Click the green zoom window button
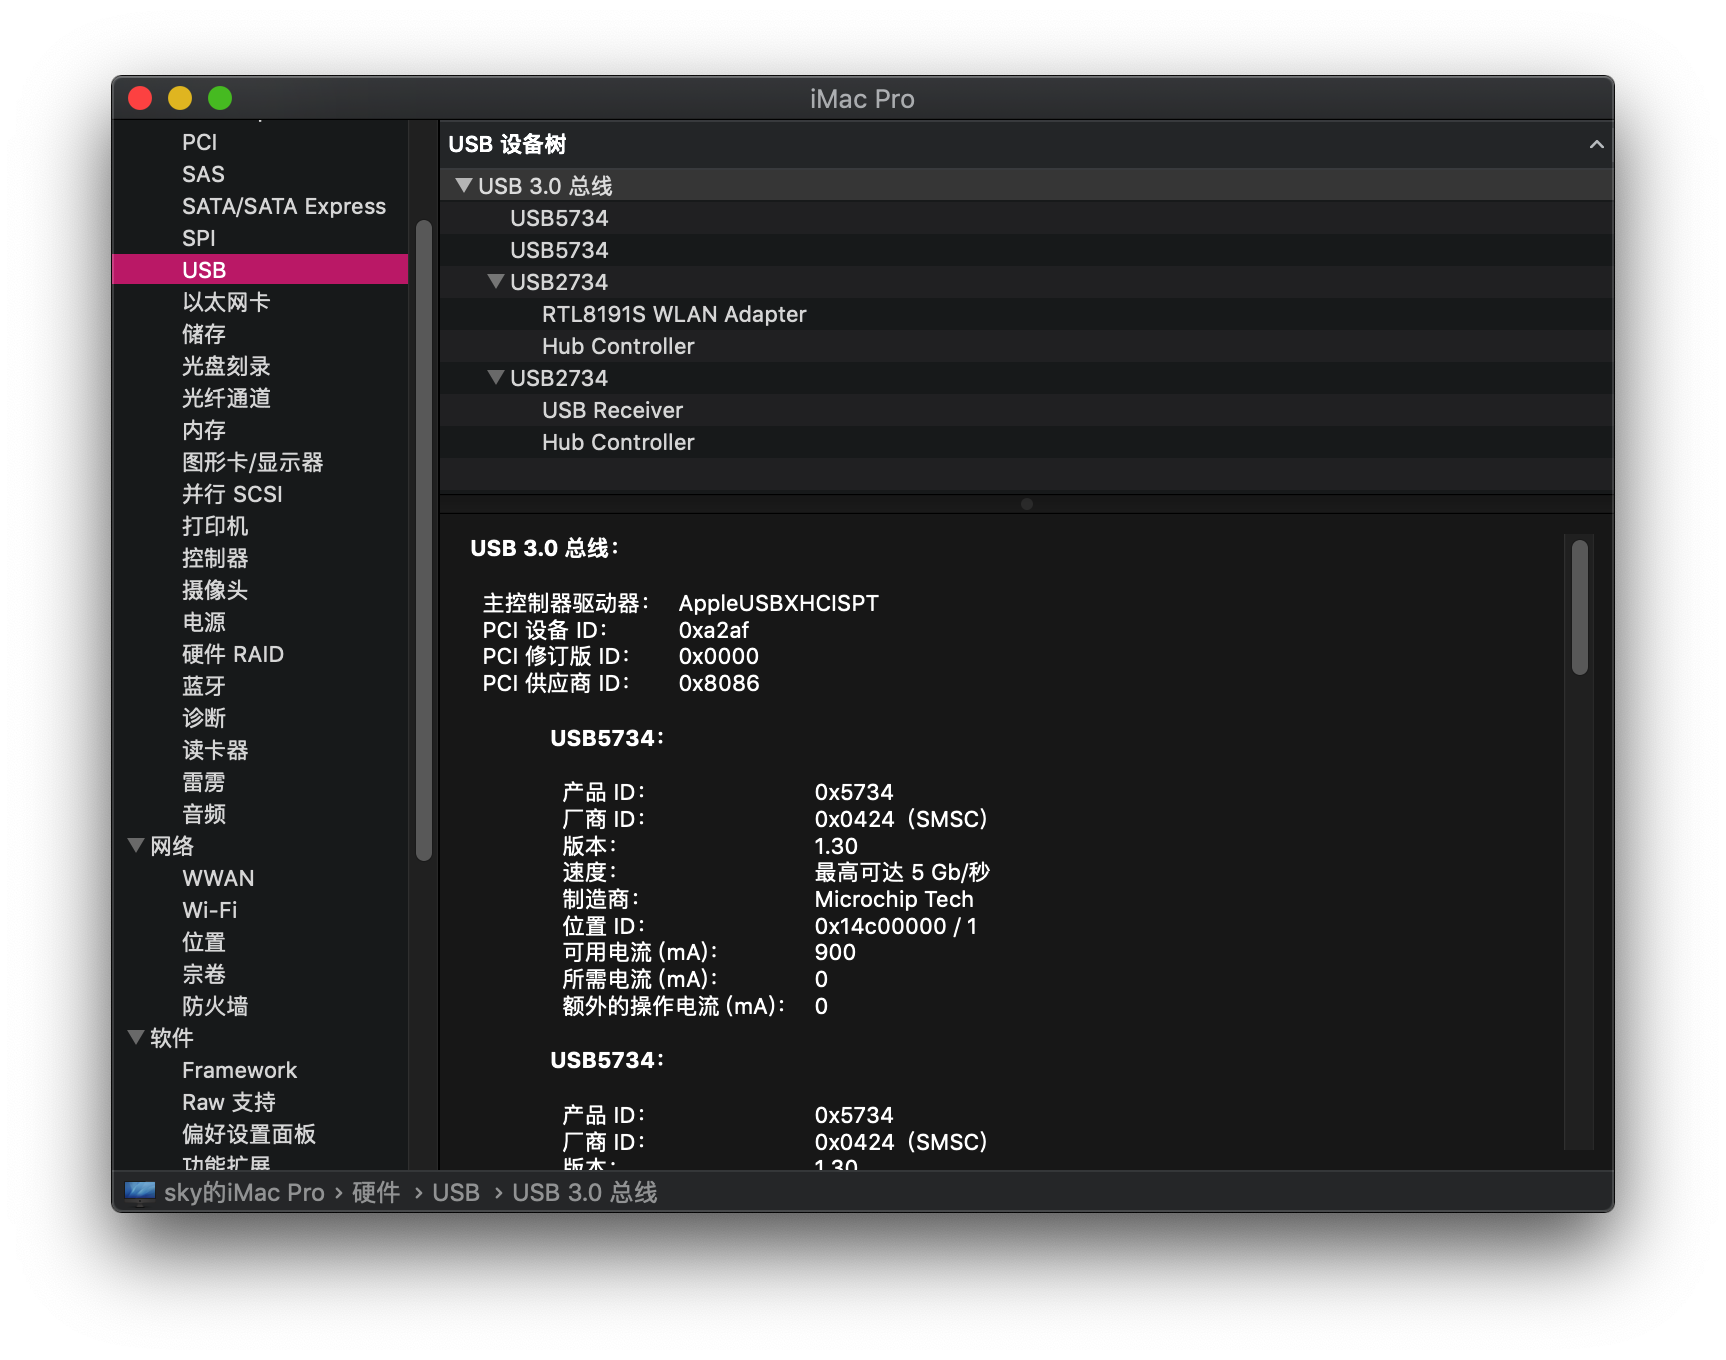 (220, 98)
